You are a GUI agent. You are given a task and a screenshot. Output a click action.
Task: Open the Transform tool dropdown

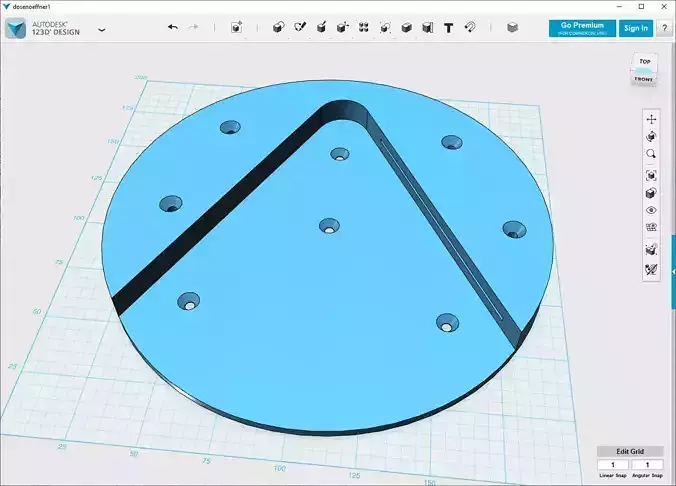236,28
